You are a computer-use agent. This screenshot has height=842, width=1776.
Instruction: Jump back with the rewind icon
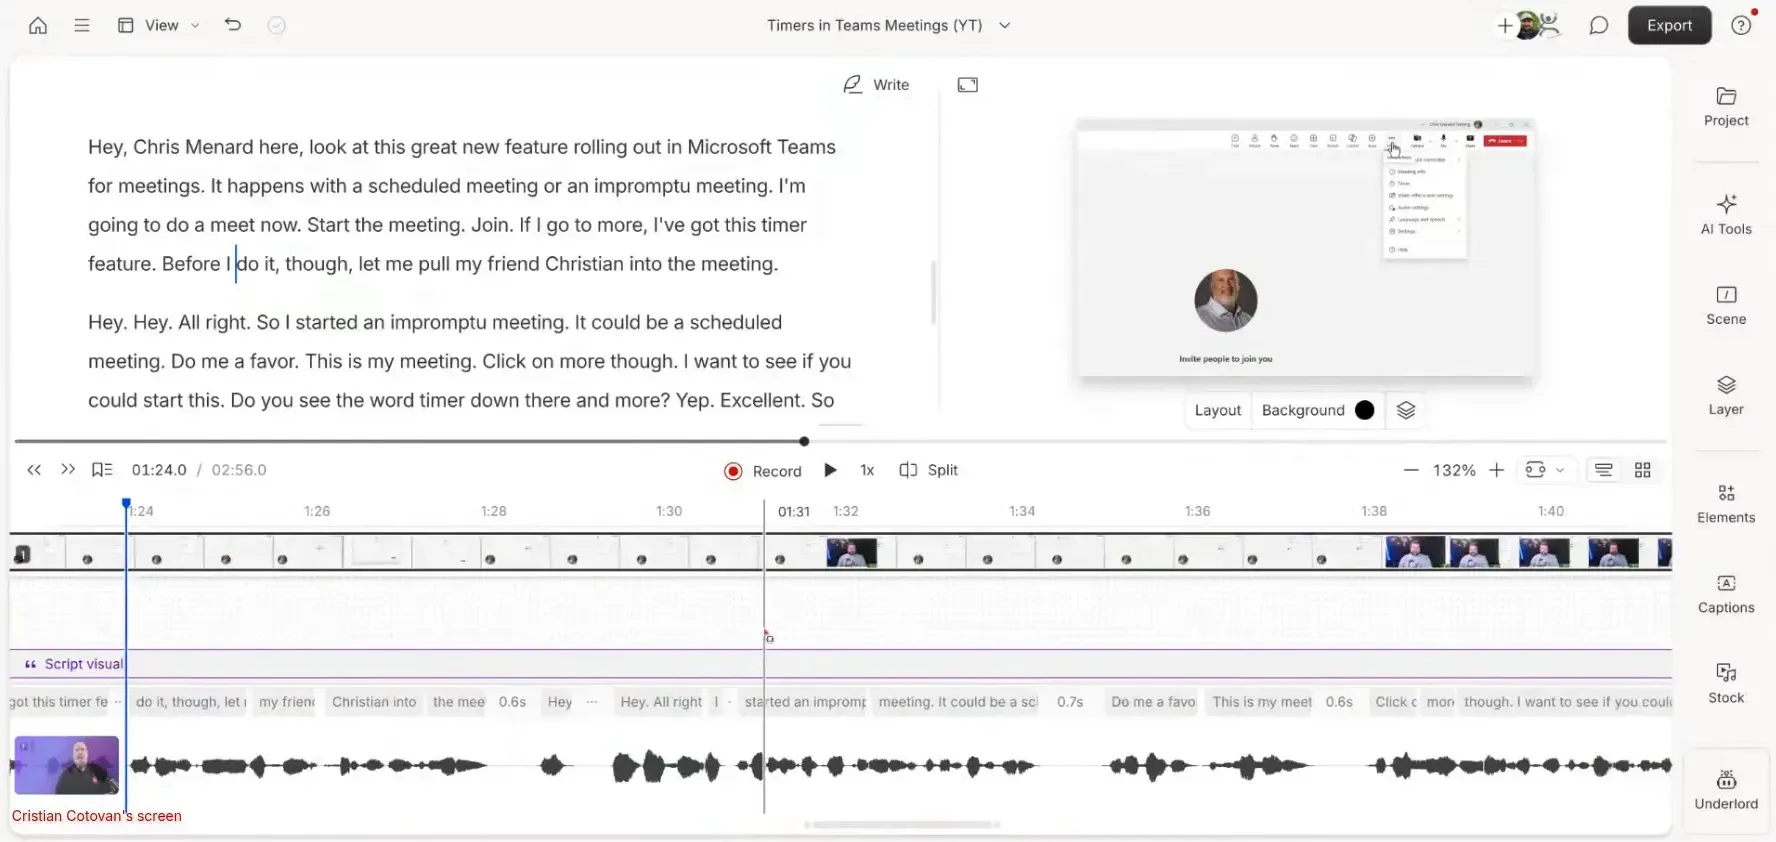pos(34,470)
